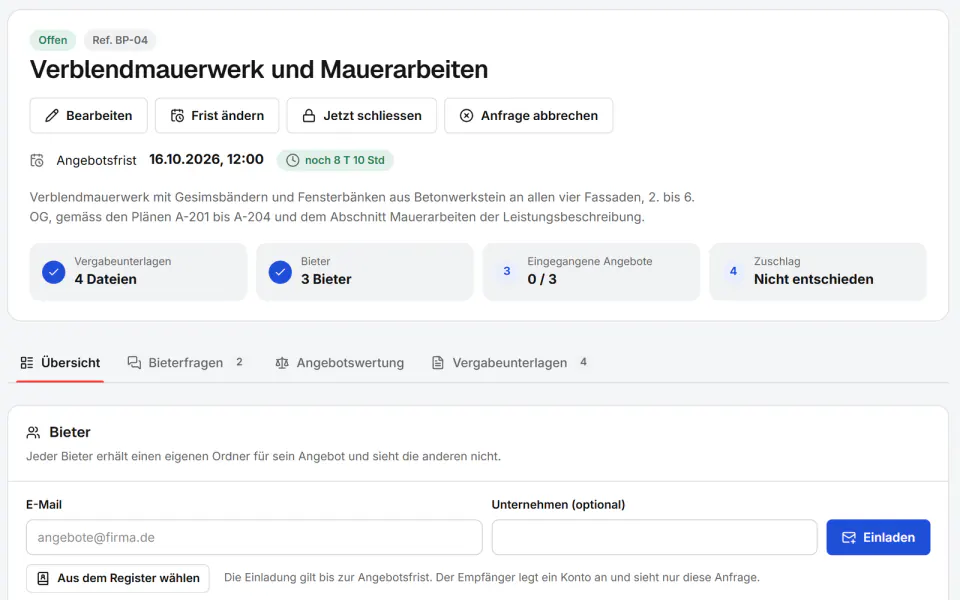Click the 4 Dateien card
Image resolution: width=960 pixels, height=600 pixels.
click(x=138, y=272)
